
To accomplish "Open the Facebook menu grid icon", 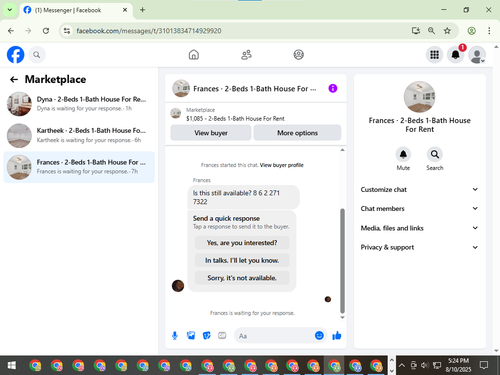I will [434, 55].
